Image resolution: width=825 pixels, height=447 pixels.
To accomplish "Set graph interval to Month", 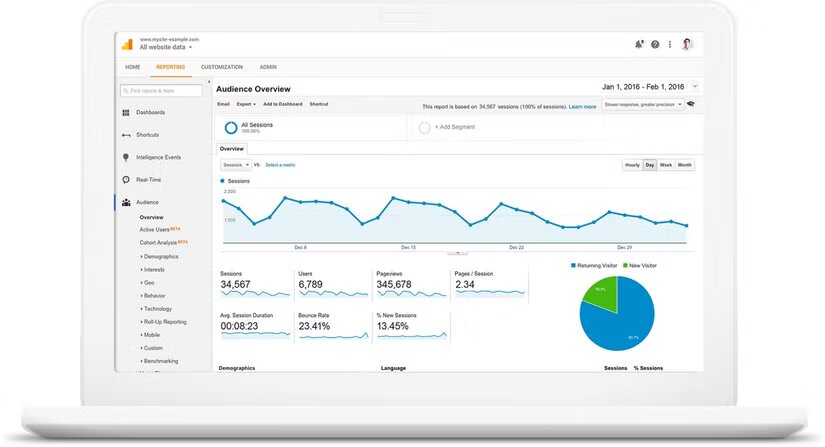I will (x=685, y=165).
